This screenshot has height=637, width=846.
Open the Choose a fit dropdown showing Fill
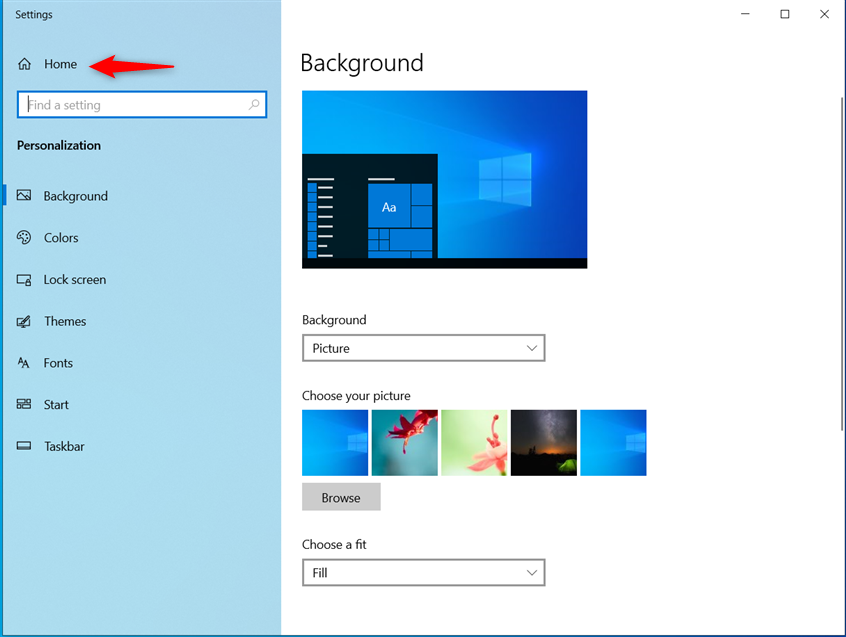pos(424,572)
